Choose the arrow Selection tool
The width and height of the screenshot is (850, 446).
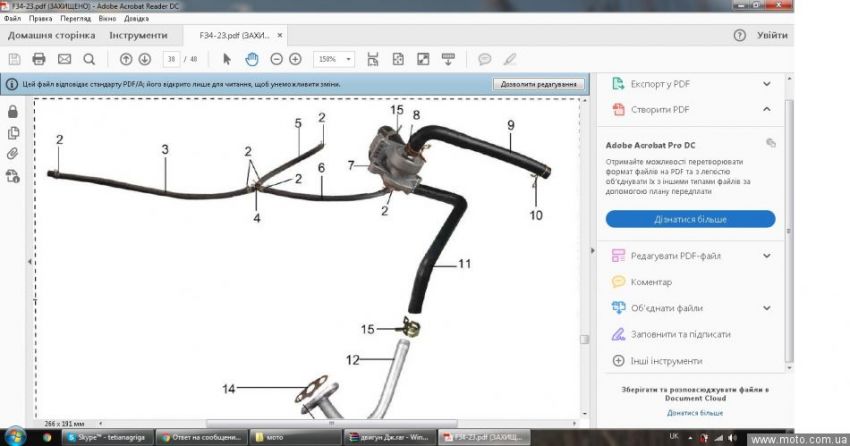click(x=227, y=59)
